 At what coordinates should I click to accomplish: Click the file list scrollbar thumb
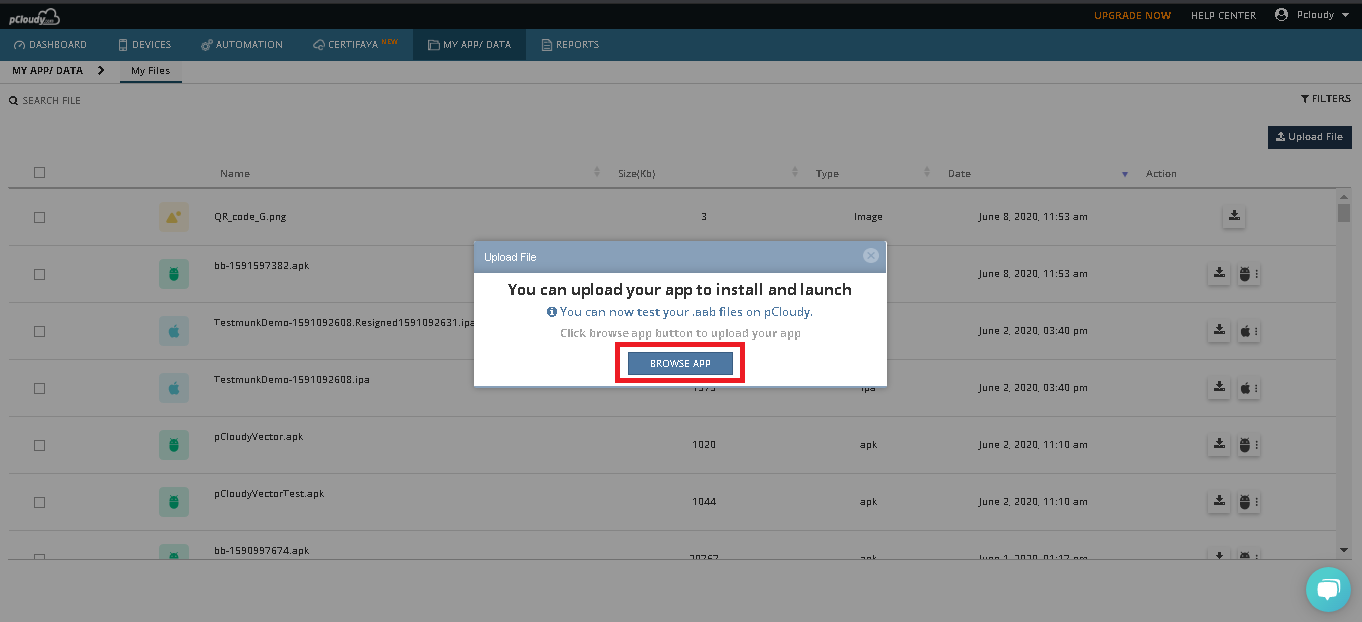[1344, 212]
